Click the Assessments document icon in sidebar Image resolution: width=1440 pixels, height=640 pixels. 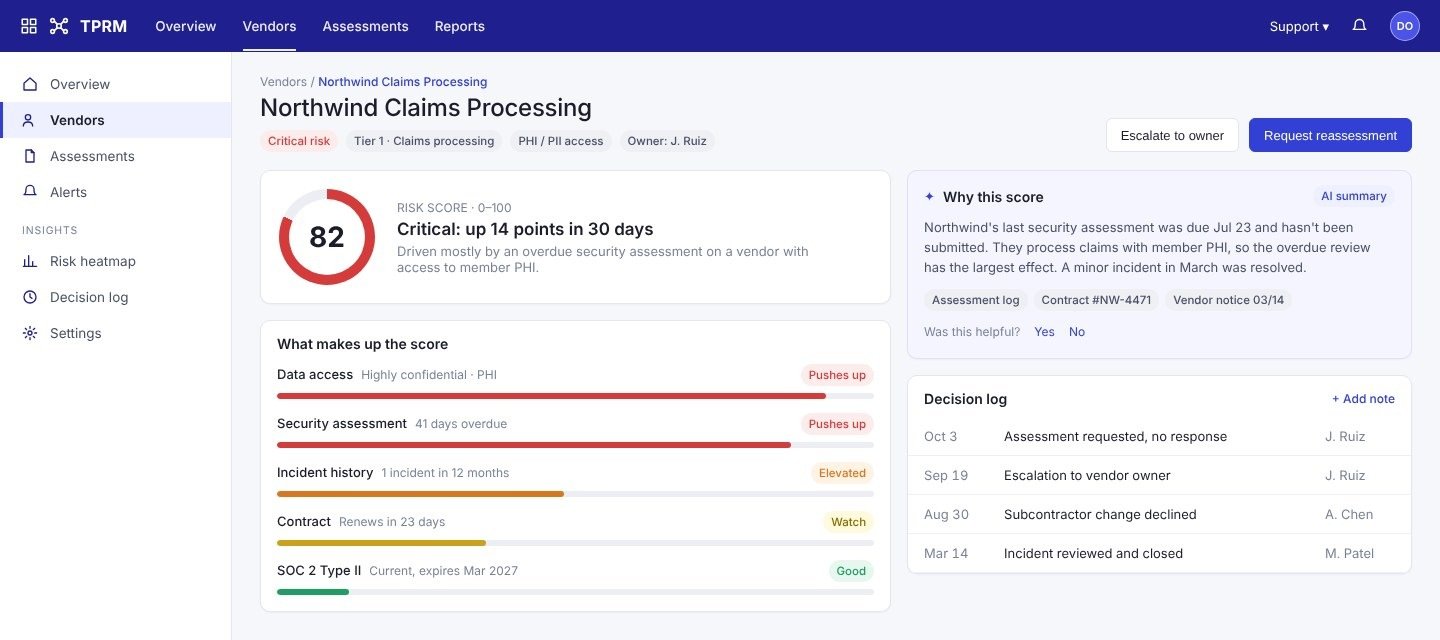(x=30, y=156)
